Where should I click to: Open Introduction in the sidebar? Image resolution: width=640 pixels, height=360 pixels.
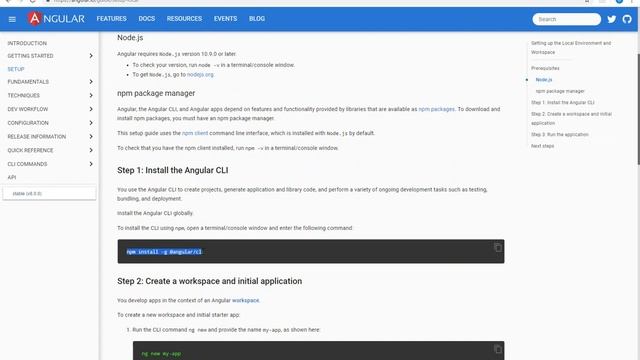pos(27,43)
